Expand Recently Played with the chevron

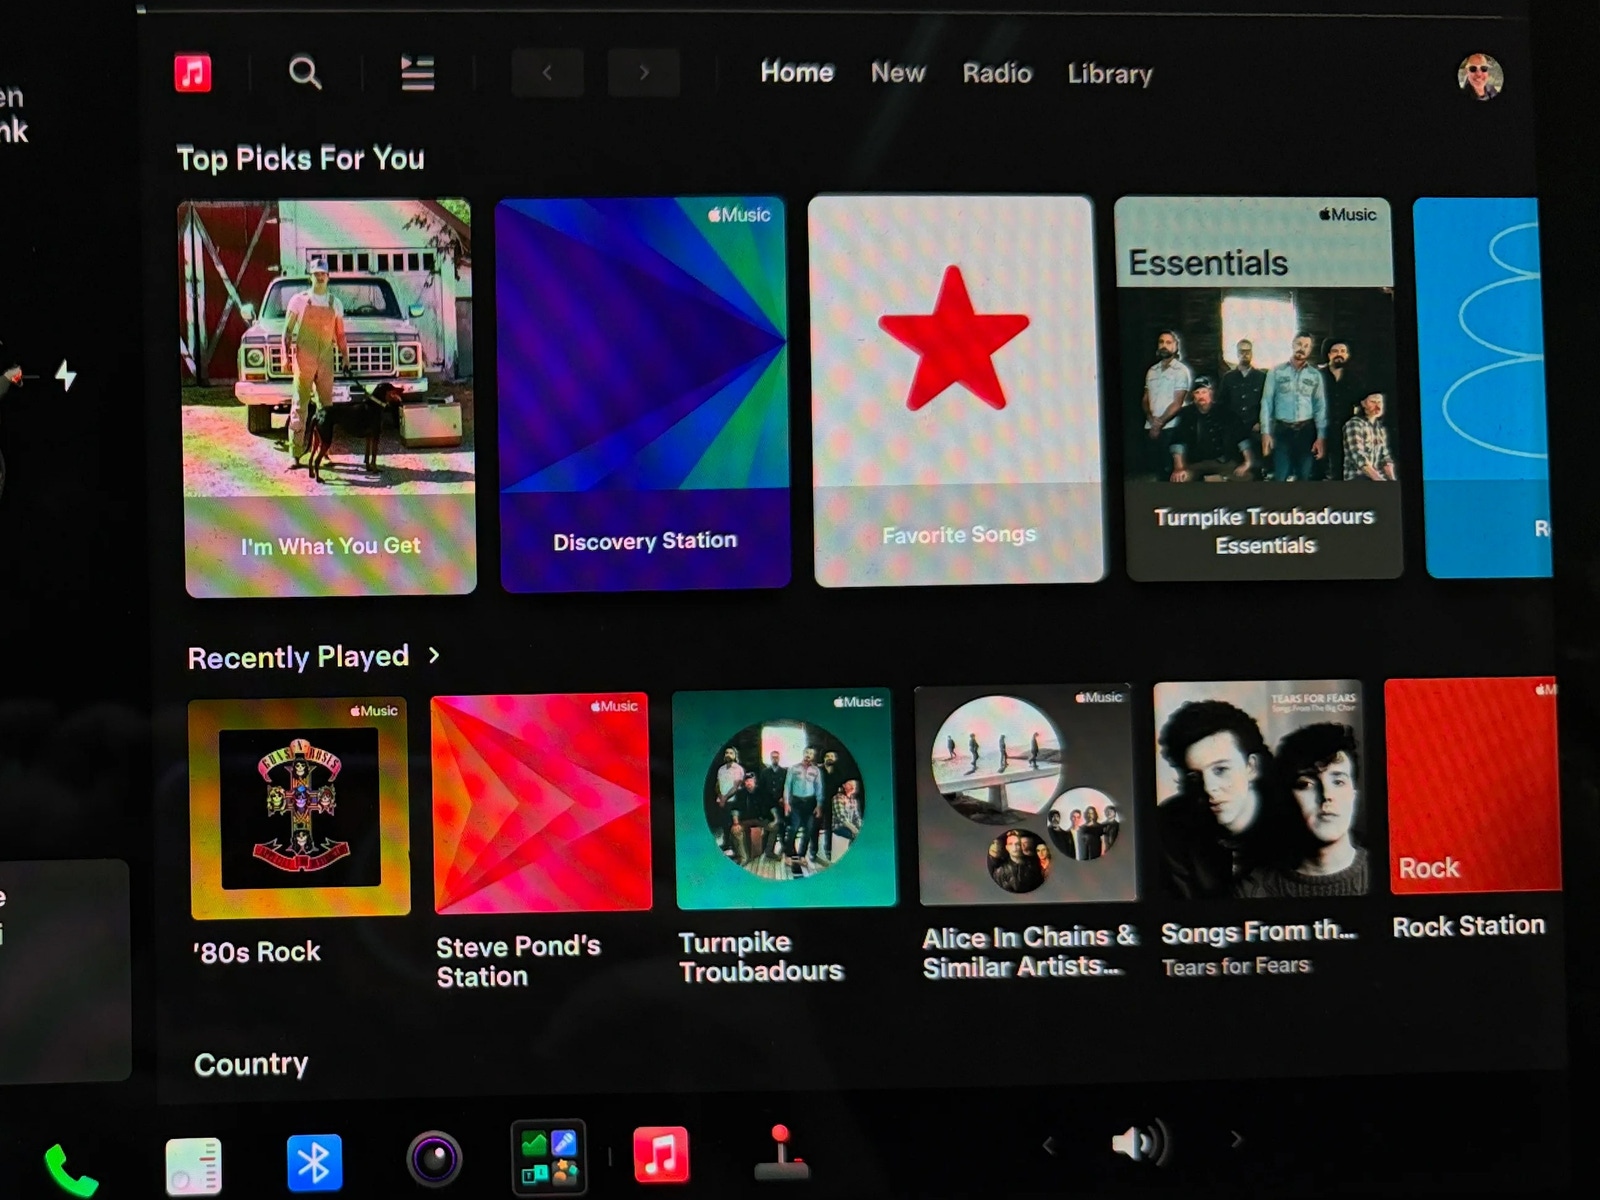click(x=434, y=655)
